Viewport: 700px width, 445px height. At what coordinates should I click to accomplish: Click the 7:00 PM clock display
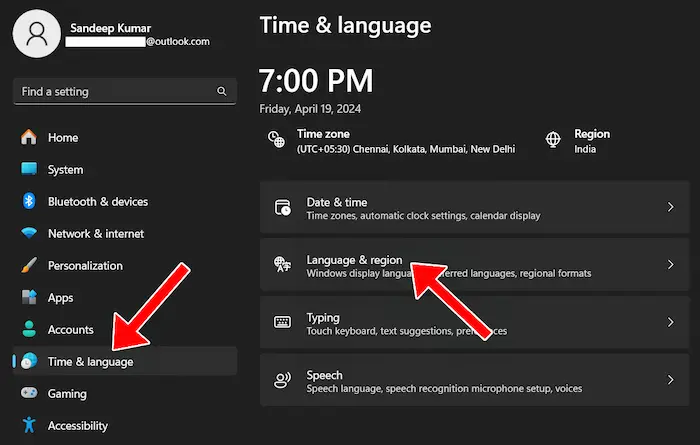pyautogui.click(x=316, y=81)
